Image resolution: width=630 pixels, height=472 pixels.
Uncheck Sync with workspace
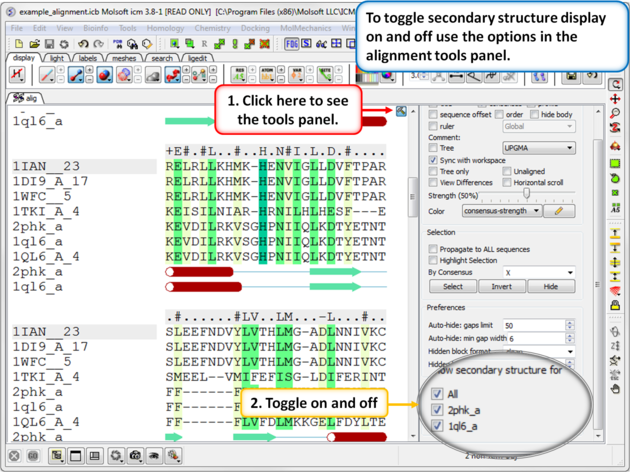(434, 160)
